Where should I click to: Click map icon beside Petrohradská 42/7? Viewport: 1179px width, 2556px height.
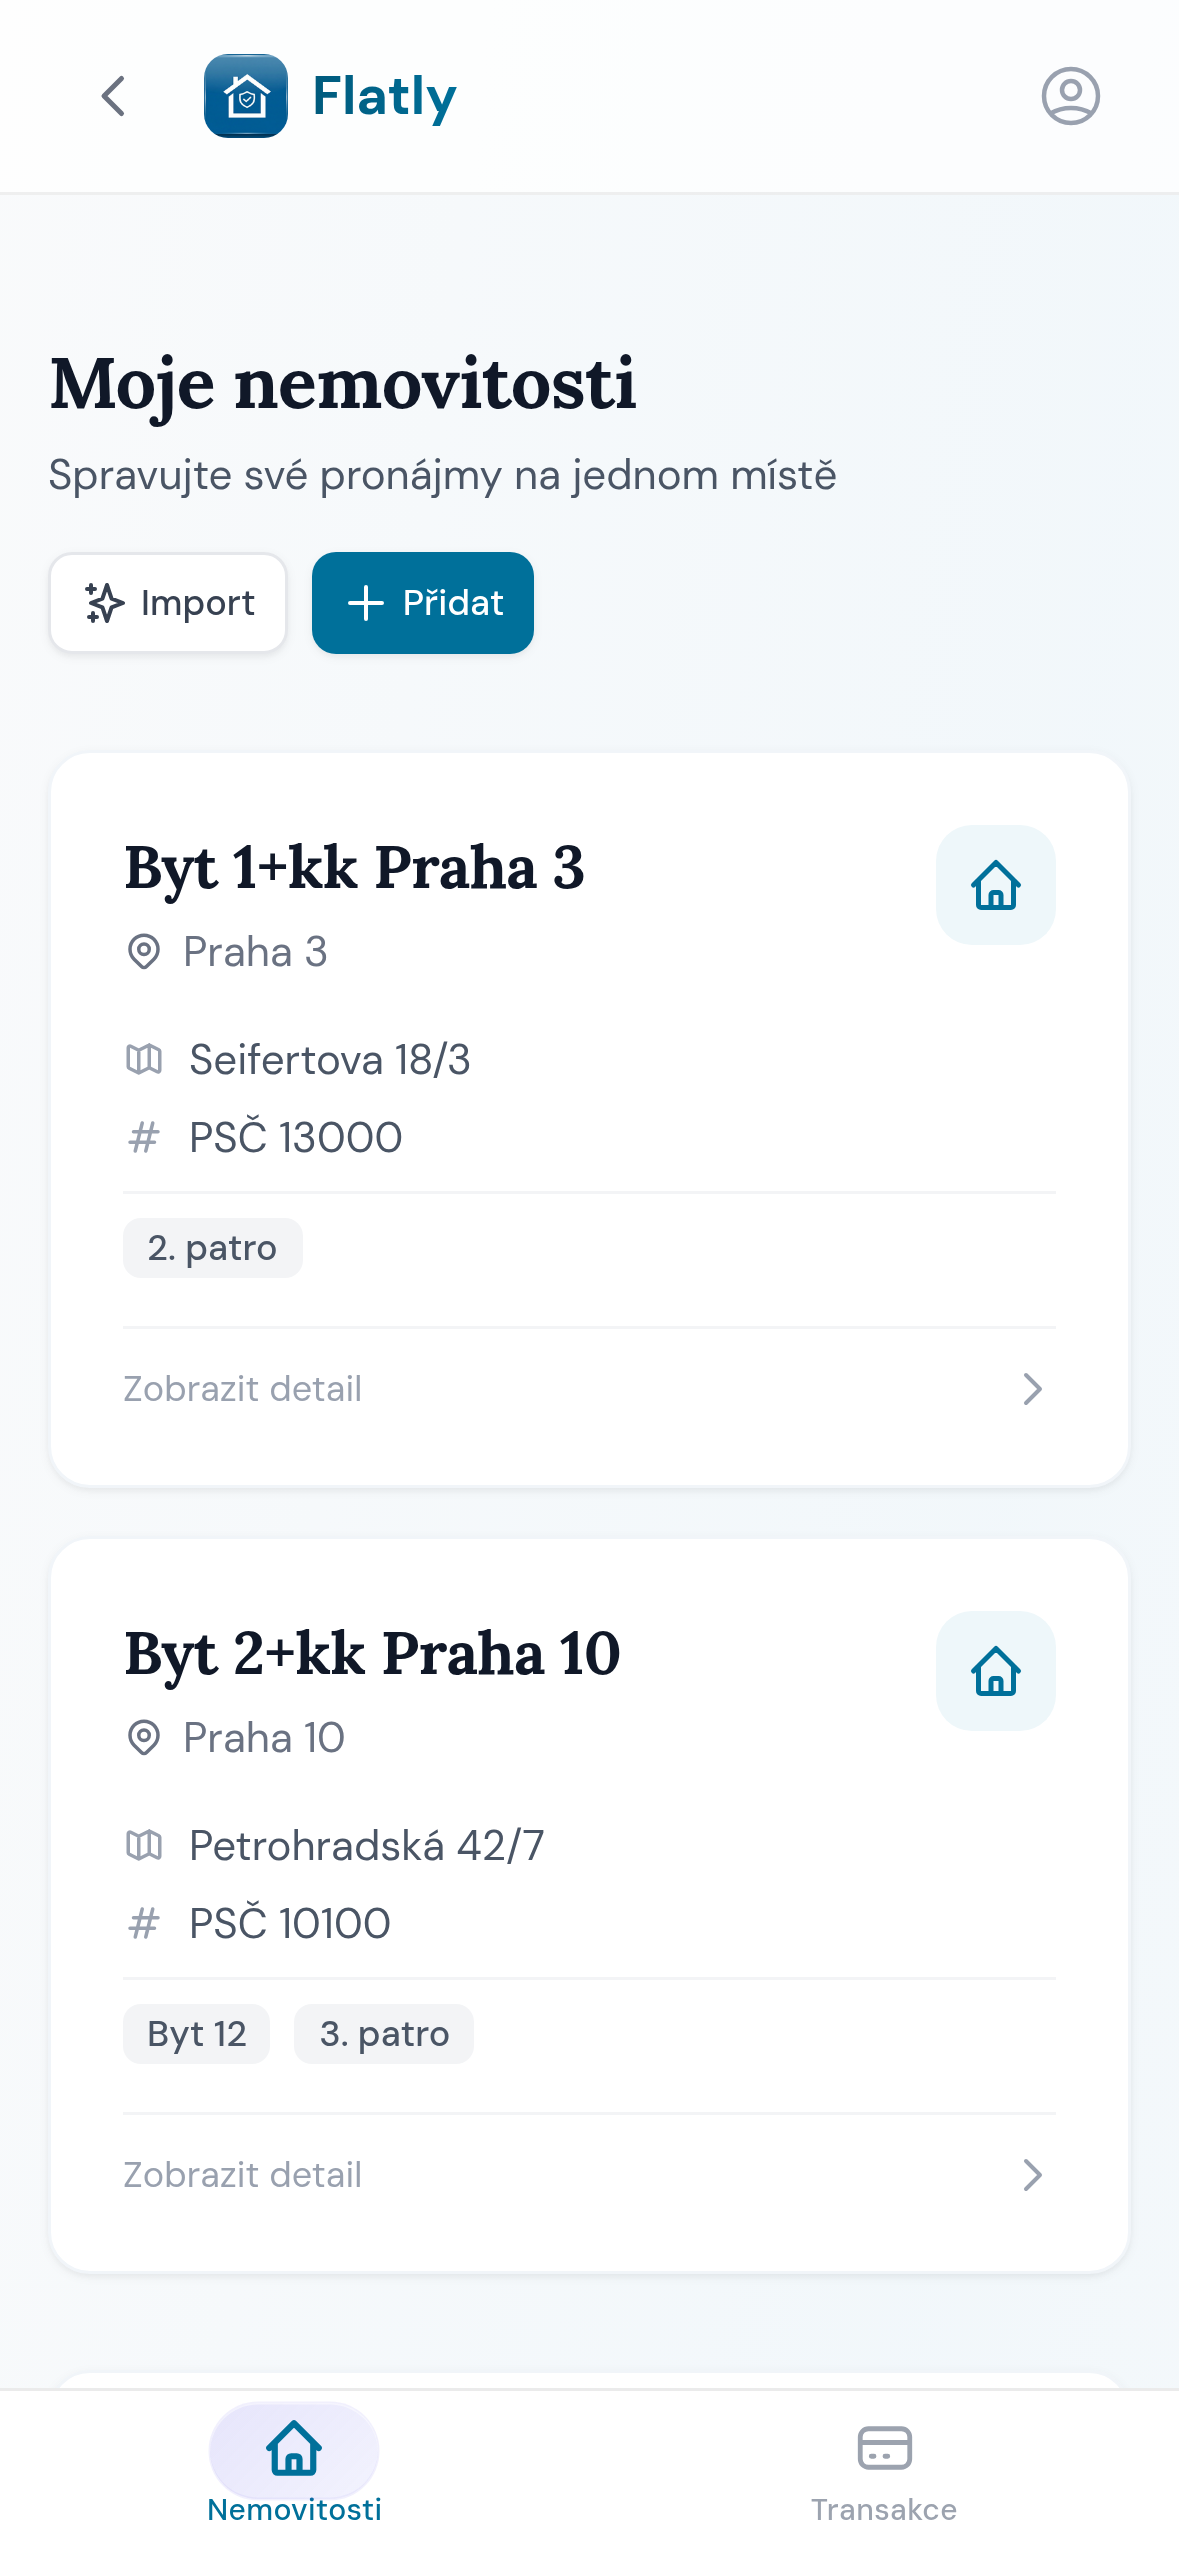point(144,1845)
